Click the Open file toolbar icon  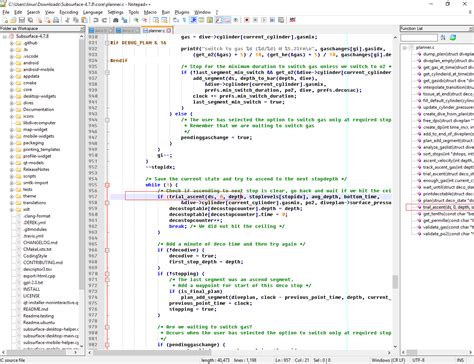tap(13, 20)
